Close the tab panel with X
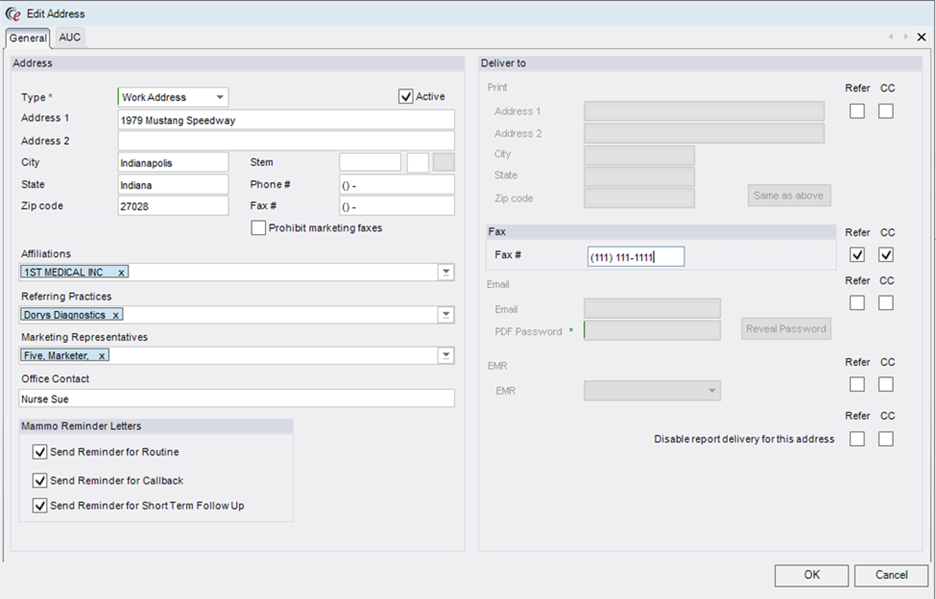This screenshot has width=936, height=599. click(921, 37)
